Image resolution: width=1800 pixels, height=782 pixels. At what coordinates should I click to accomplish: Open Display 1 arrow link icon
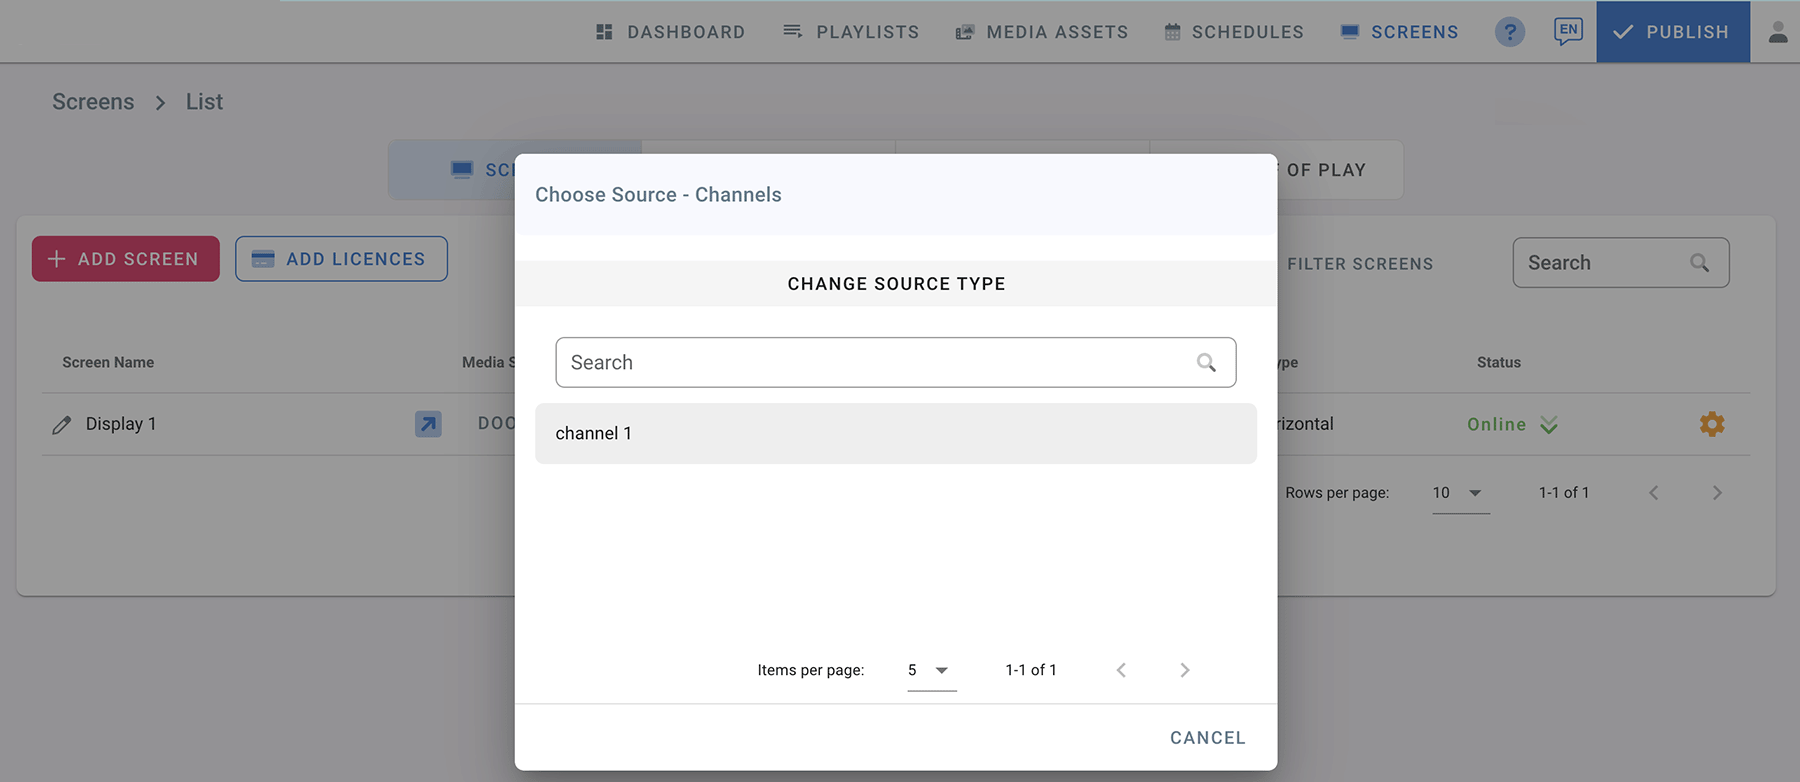(428, 424)
